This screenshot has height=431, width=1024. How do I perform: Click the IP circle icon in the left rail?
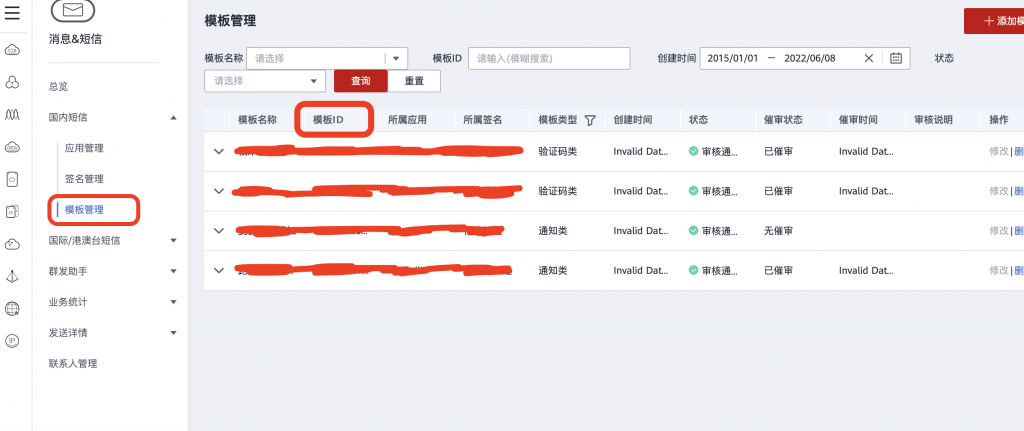(x=12, y=341)
